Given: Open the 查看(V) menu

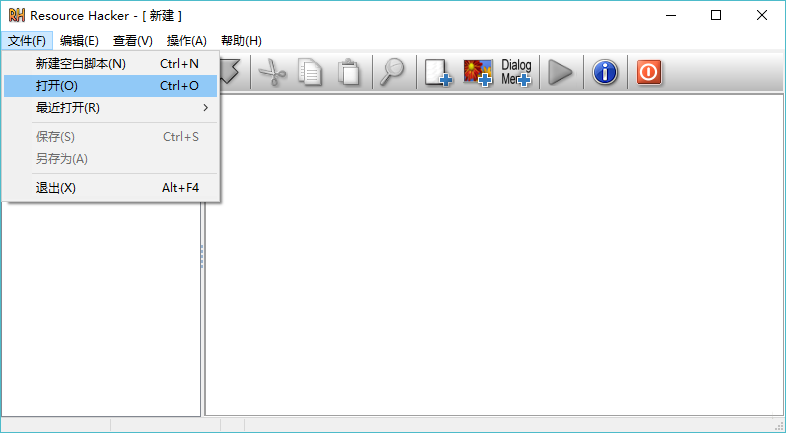Looking at the screenshot, I should [133, 41].
